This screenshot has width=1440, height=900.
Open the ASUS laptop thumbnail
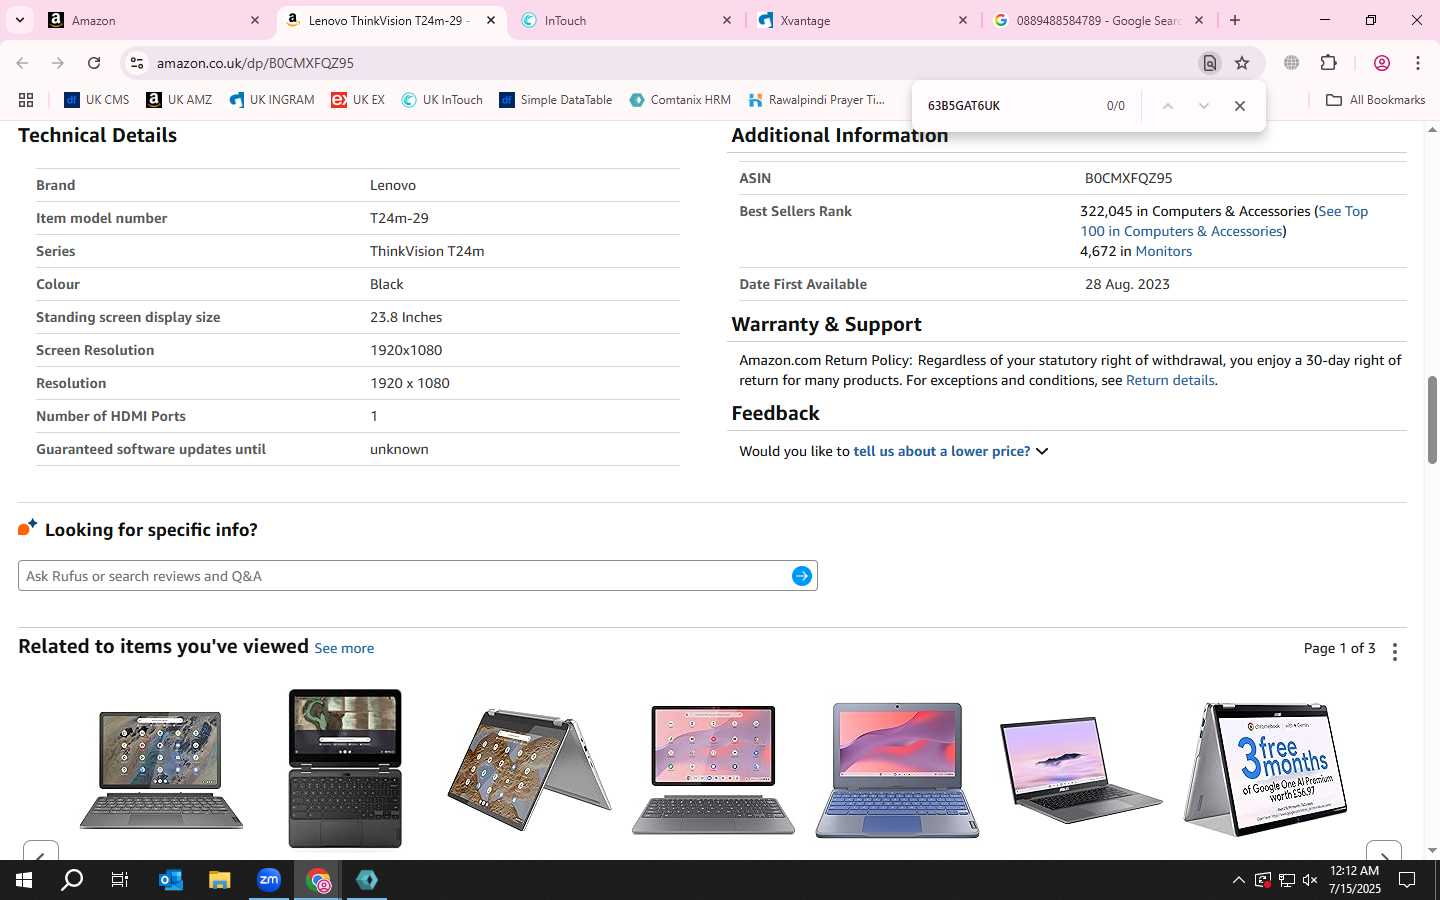click(1081, 770)
